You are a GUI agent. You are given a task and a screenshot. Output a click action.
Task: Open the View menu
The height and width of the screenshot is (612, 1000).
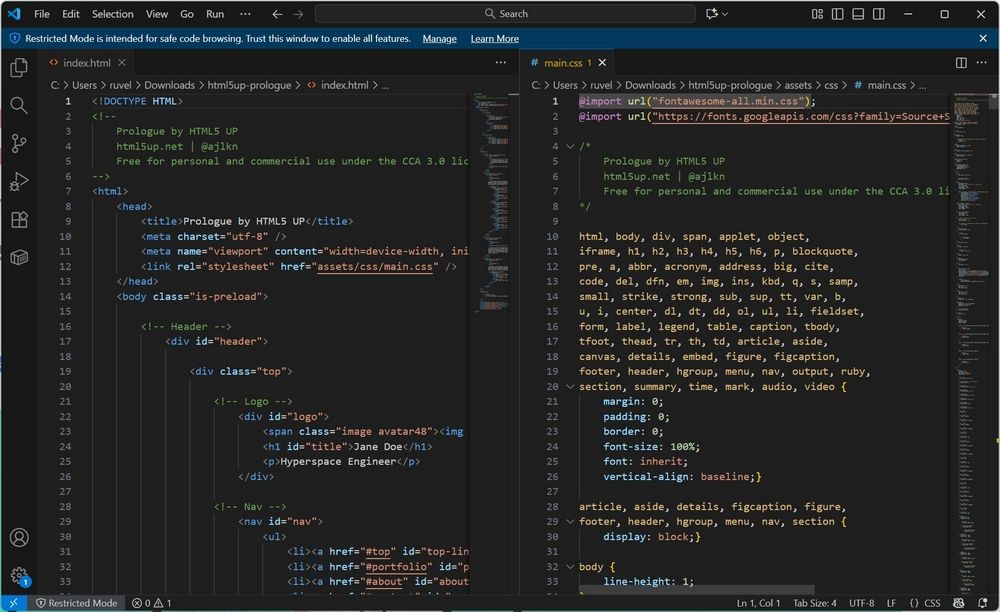point(157,14)
